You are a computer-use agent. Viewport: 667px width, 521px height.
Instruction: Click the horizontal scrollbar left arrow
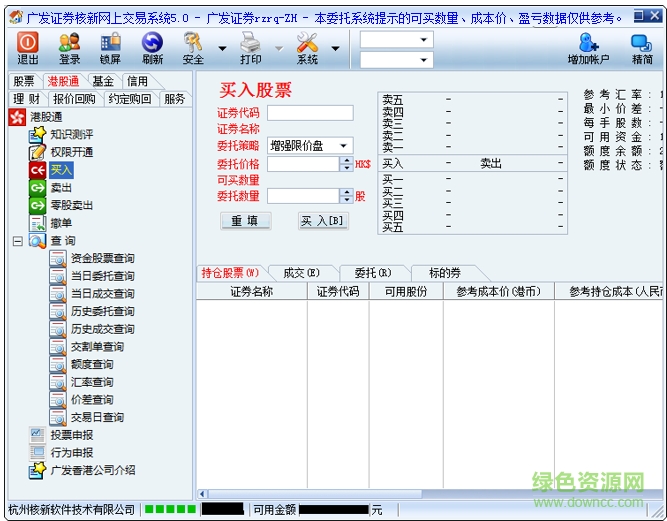click(x=202, y=494)
